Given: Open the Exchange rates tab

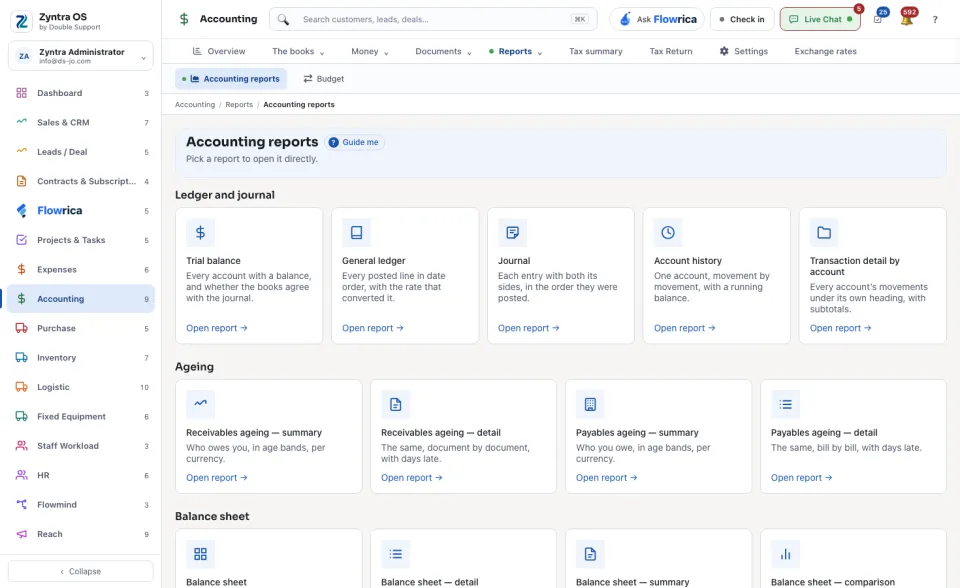Looking at the screenshot, I should [x=825, y=51].
